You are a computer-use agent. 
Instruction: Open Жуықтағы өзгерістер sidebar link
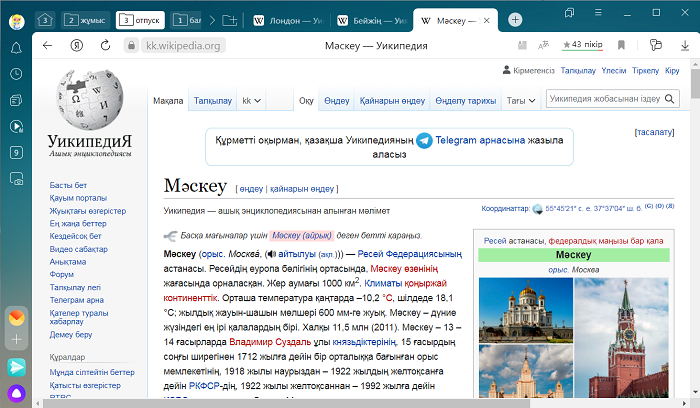[88, 211]
